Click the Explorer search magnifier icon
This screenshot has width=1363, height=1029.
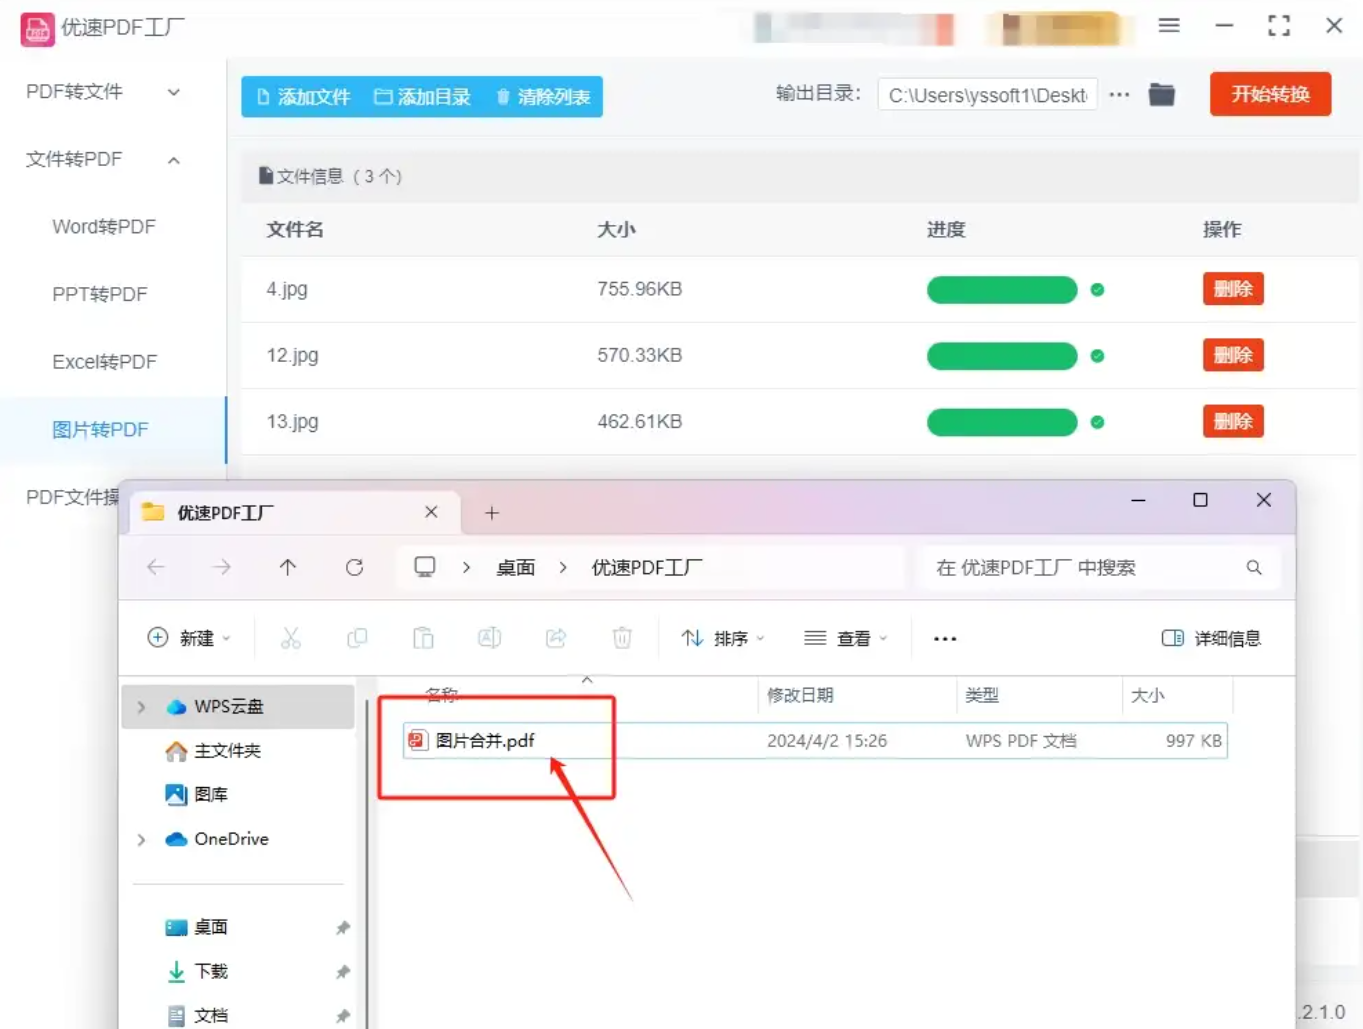coord(1254,568)
